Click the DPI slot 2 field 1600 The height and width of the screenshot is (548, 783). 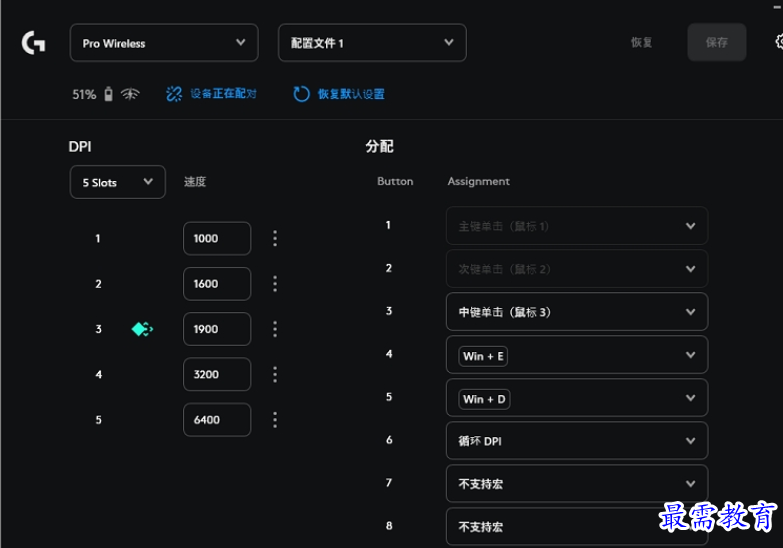[x=217, y=284]
